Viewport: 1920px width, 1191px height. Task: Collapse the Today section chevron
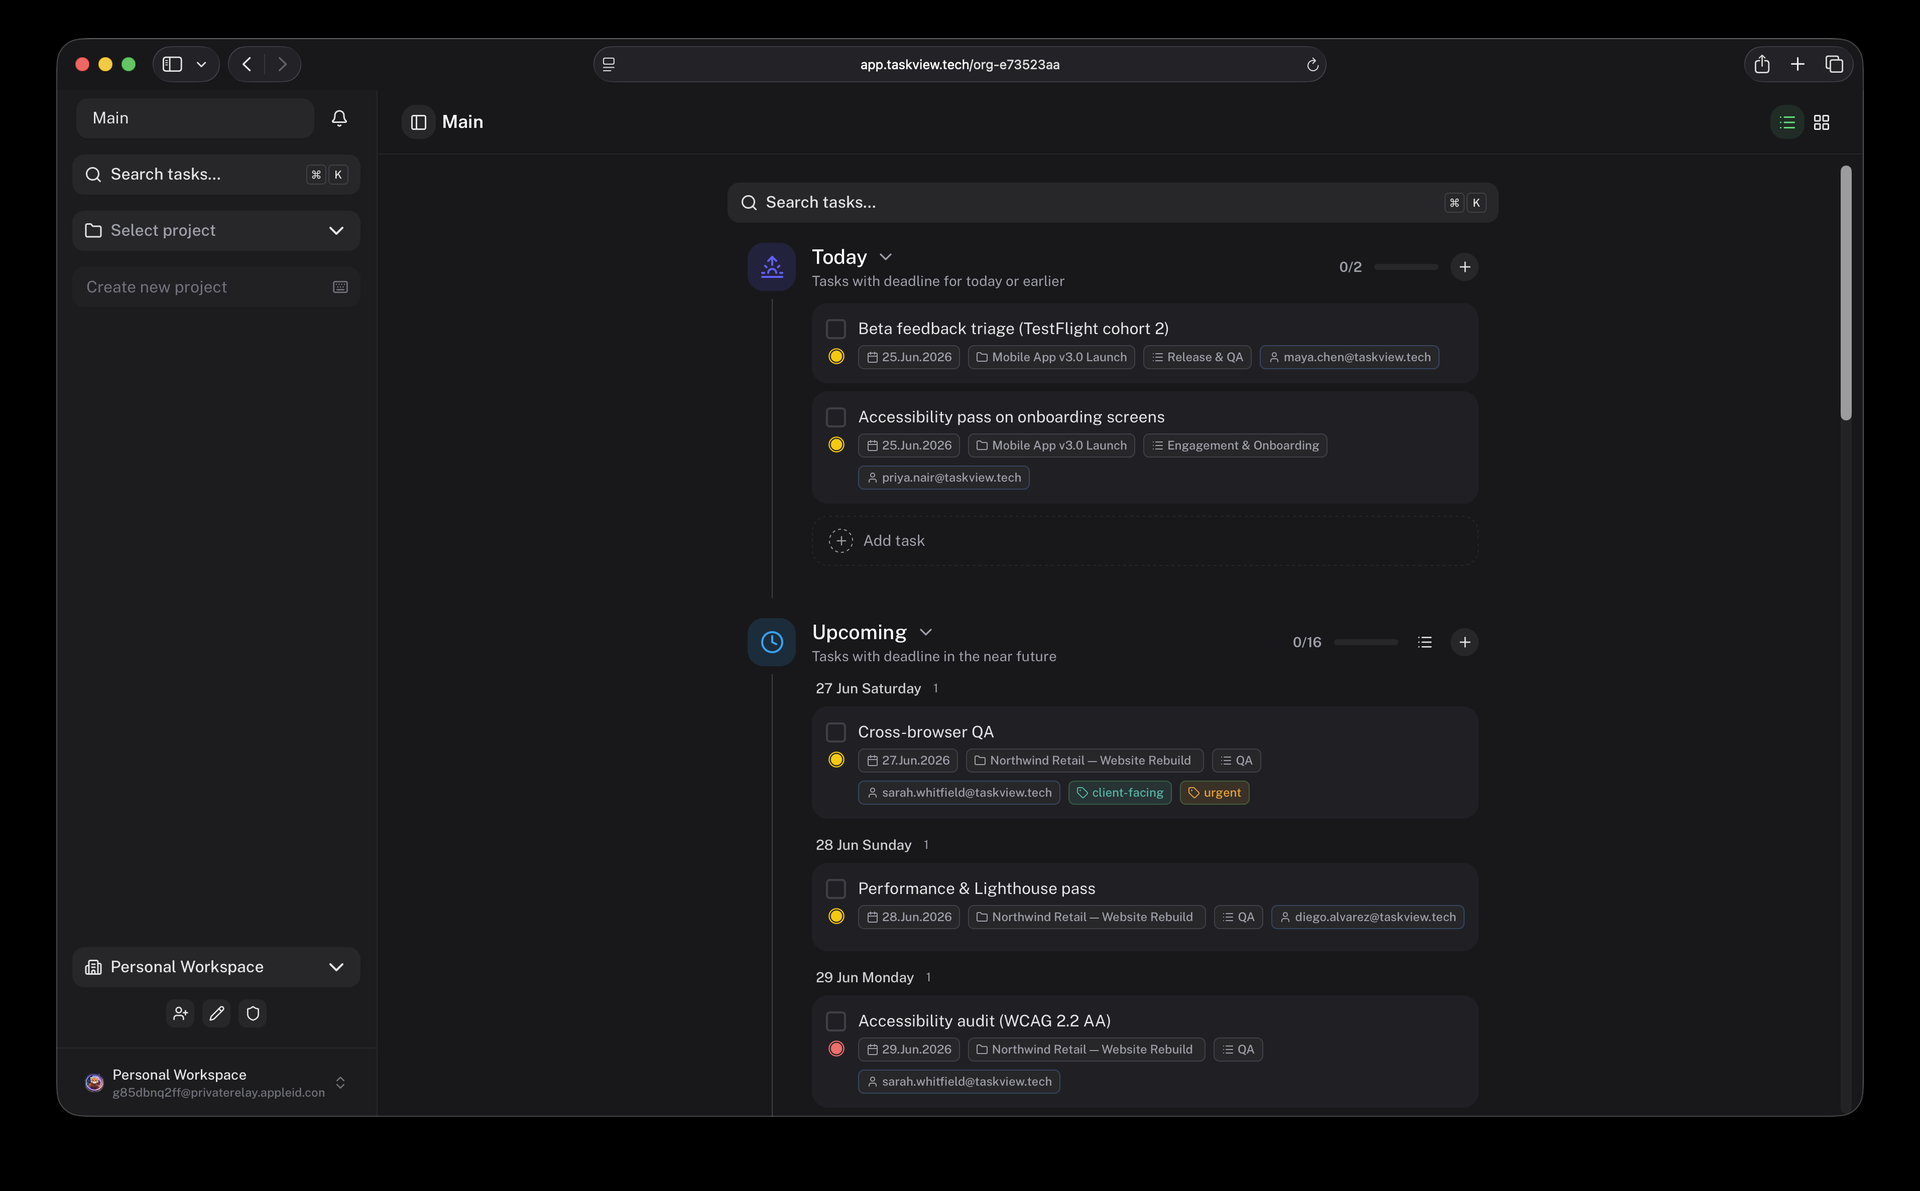(886, 257)
